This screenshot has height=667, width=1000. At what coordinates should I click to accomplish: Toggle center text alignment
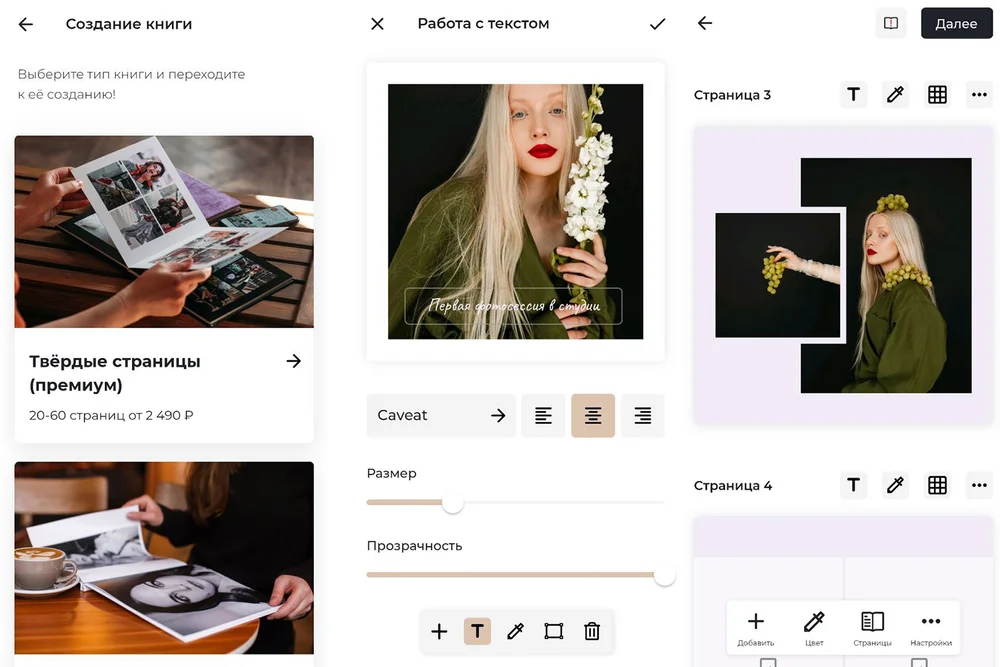tap(593, 416)
